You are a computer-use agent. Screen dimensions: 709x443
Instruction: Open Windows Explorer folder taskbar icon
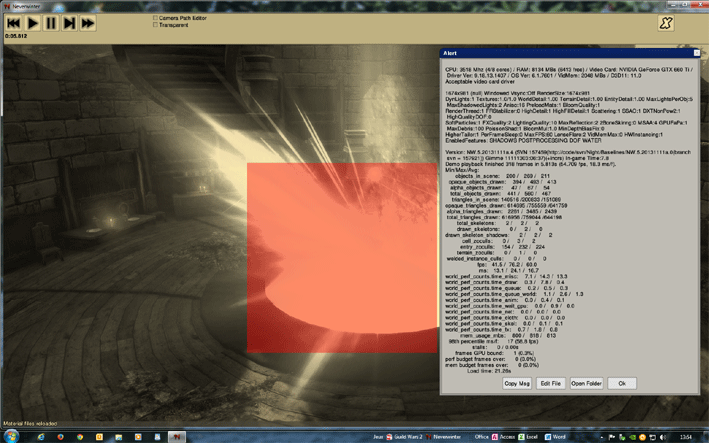click(x=118, y=437)
